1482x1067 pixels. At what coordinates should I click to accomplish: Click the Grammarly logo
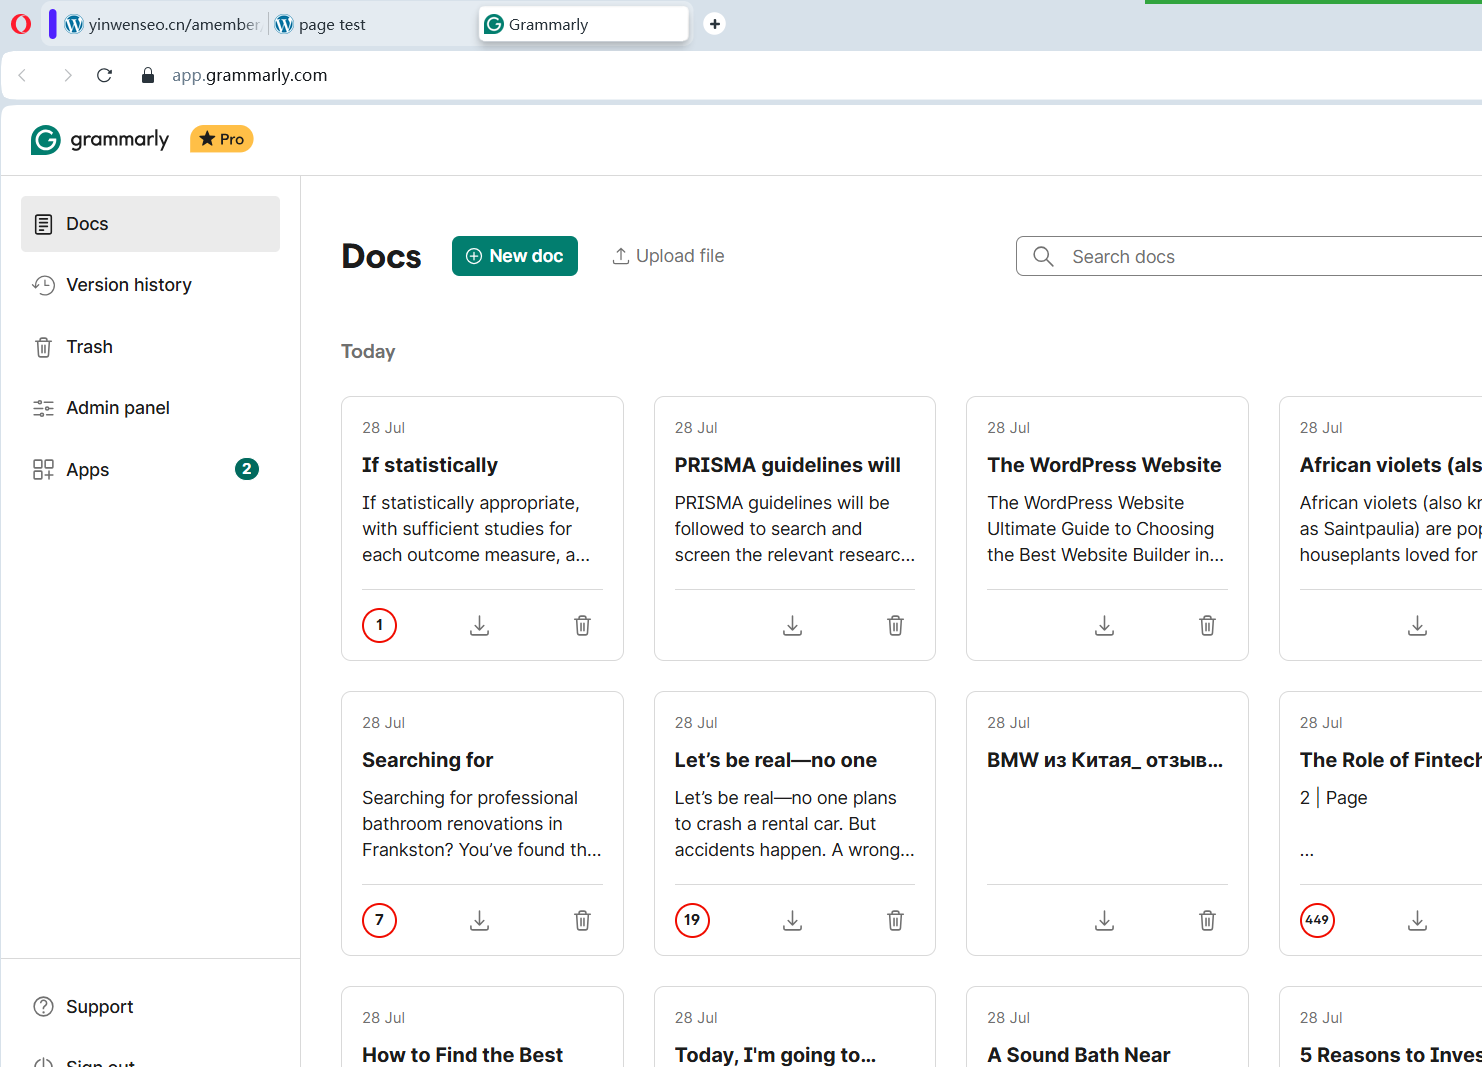100,140
